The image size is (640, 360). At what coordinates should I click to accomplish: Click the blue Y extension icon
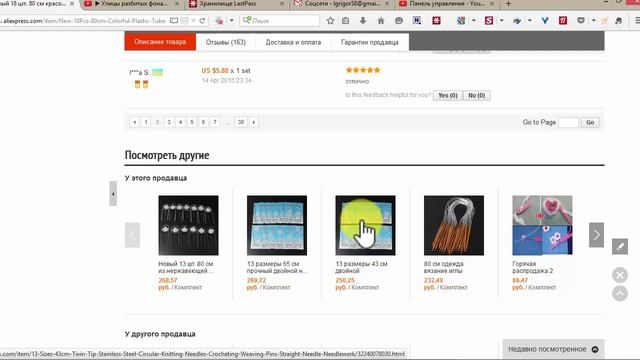(545, 20)
